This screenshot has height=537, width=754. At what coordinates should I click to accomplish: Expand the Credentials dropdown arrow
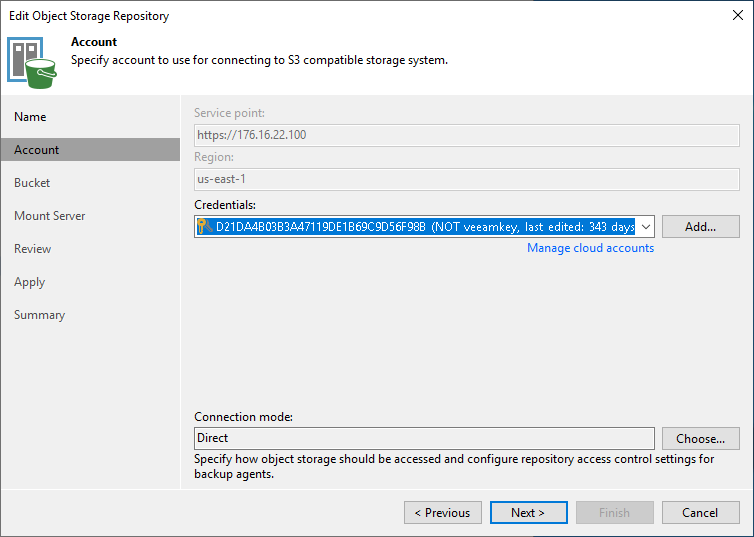tap(646, 226)
